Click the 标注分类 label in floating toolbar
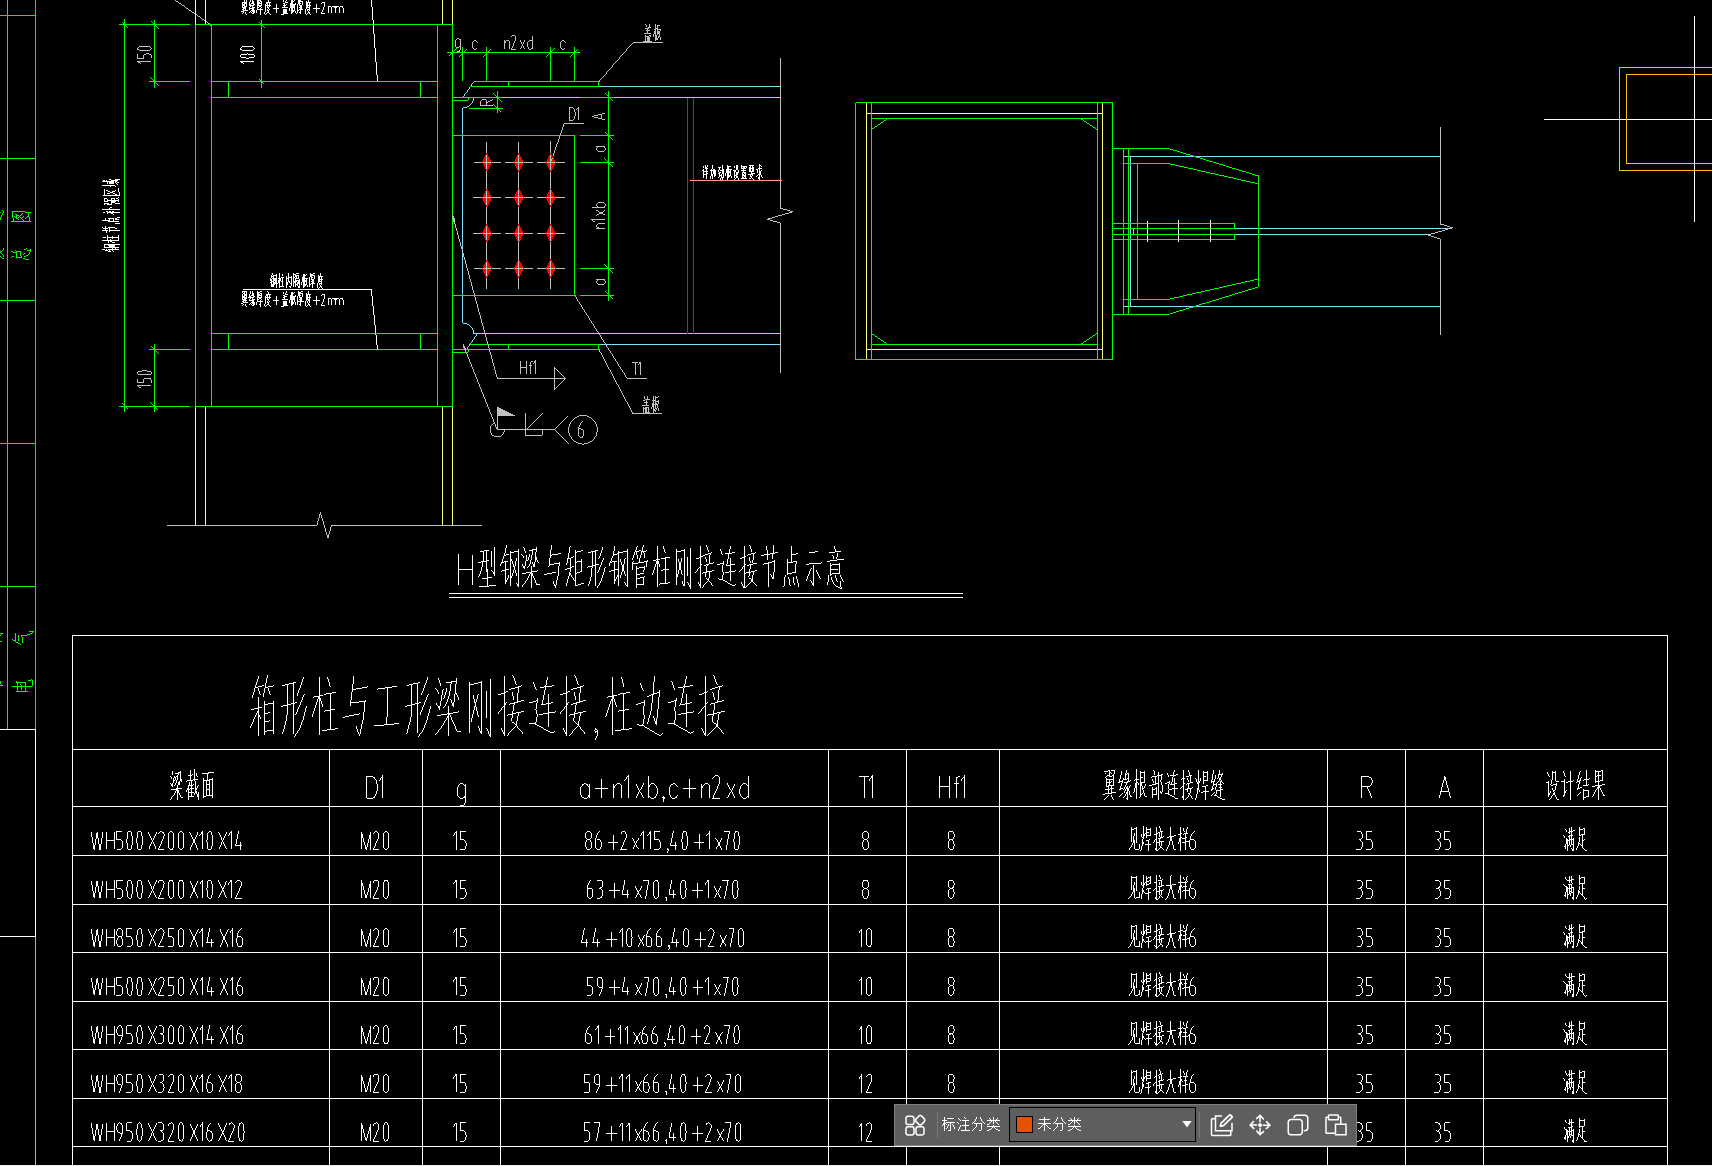This screenshot has width=1712, height=1166. 970,1125
